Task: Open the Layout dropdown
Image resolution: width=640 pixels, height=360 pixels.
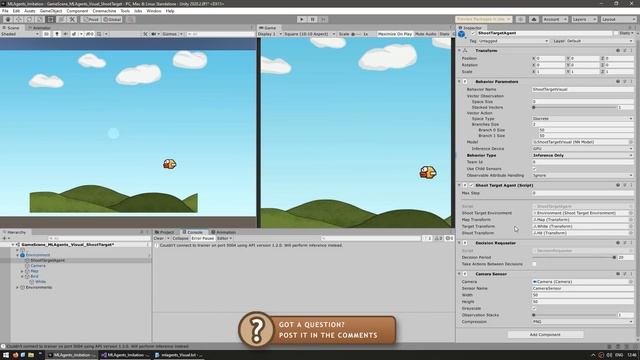Action: [x=618, y=19]
